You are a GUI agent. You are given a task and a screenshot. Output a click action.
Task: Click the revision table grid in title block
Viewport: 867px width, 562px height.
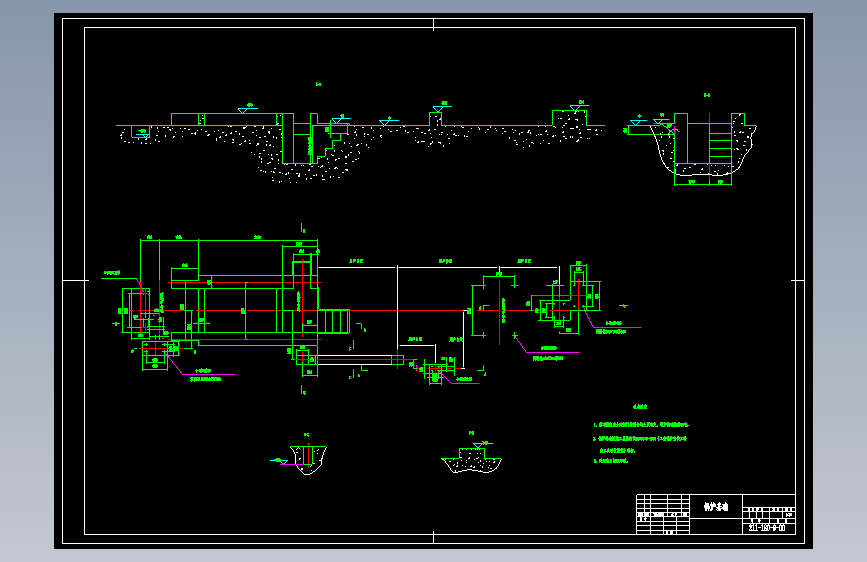tap(662, 514)
